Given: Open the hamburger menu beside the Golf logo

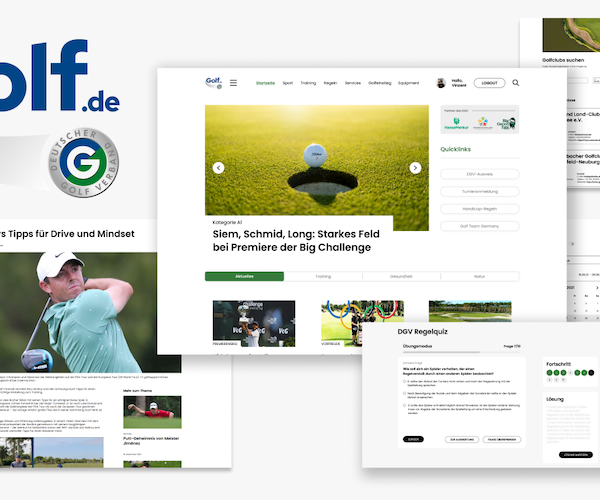Looking at the screenshot, I should (x=233, y=83).
